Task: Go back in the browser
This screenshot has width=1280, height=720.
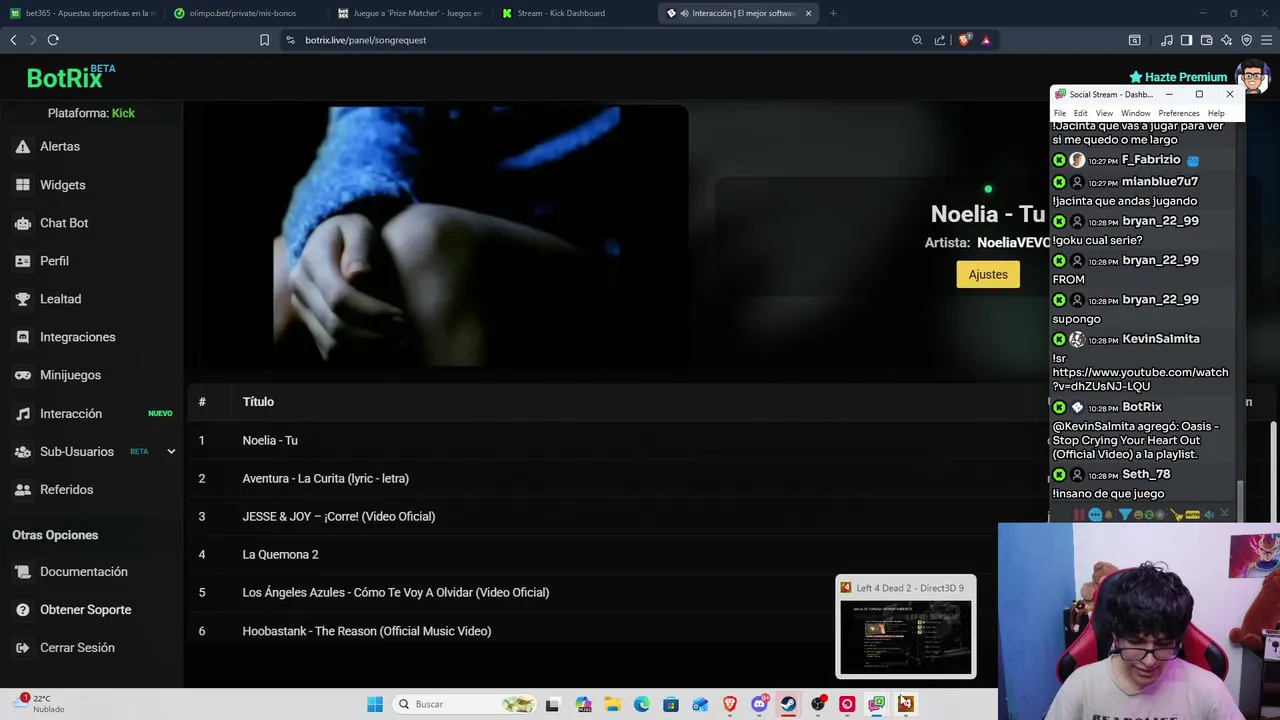Action: 13,40
